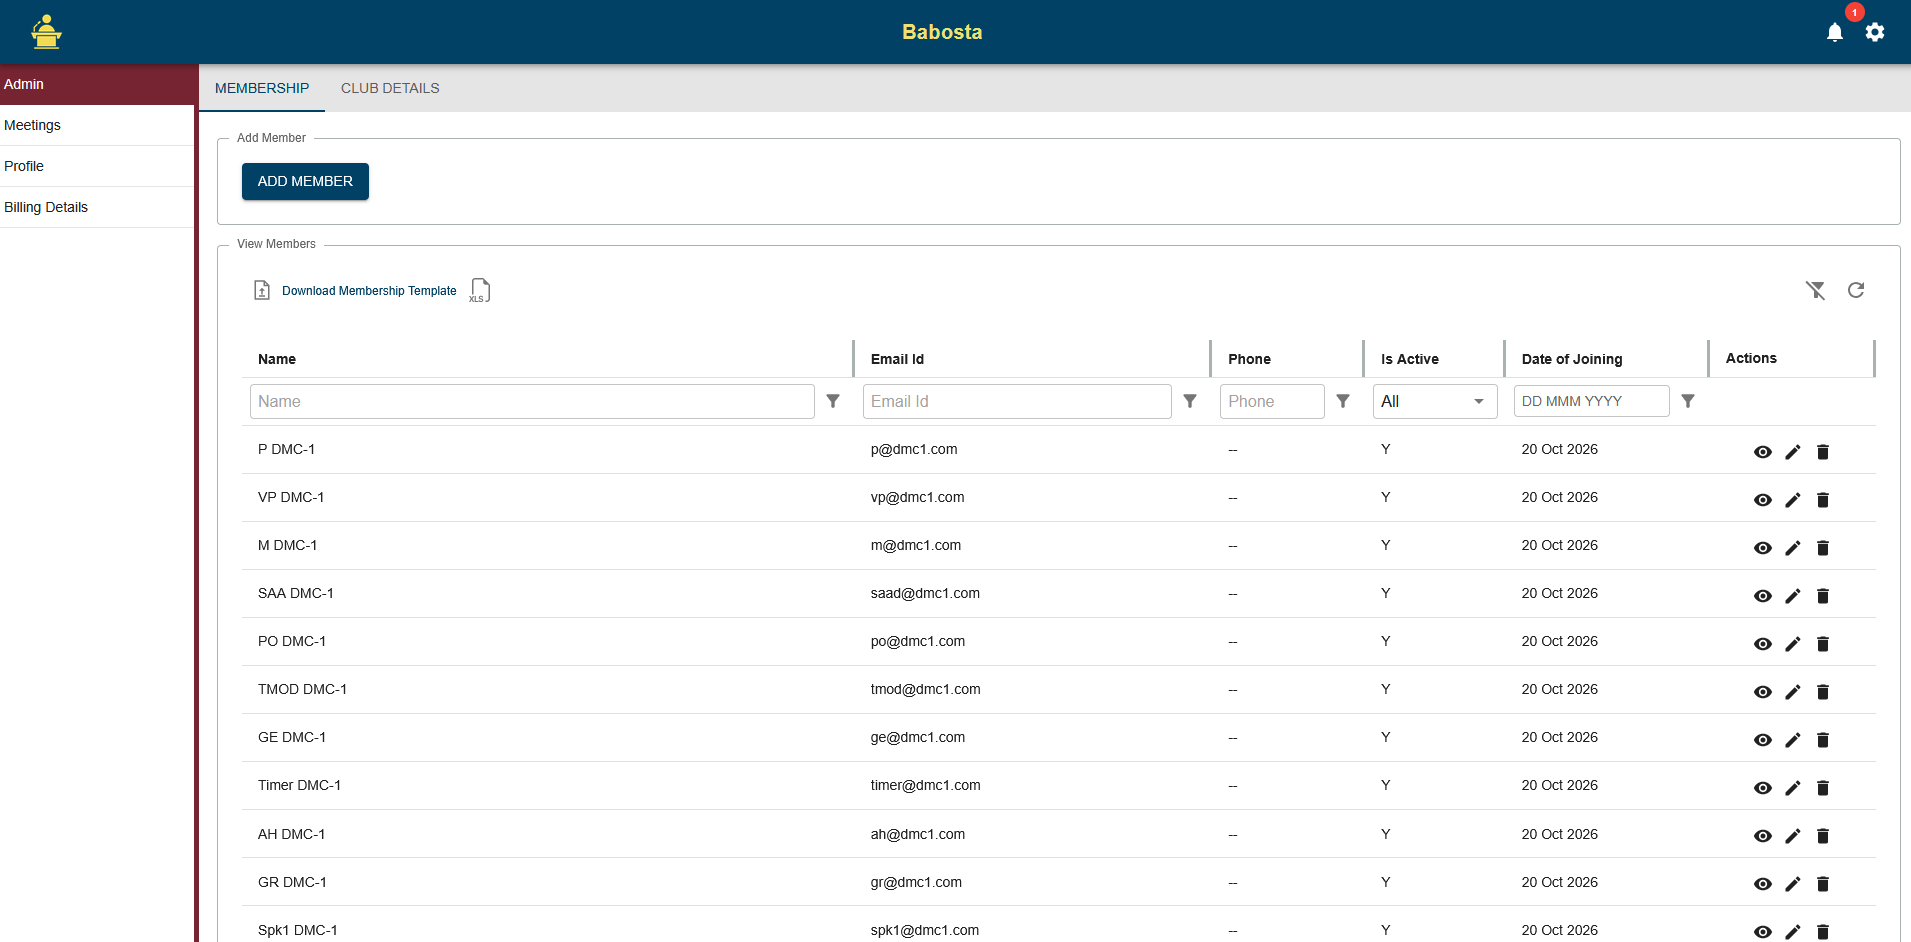Screen dimensions: 1911x942
Task: Click the Add Member button
Action: click(x=305, y=181)
